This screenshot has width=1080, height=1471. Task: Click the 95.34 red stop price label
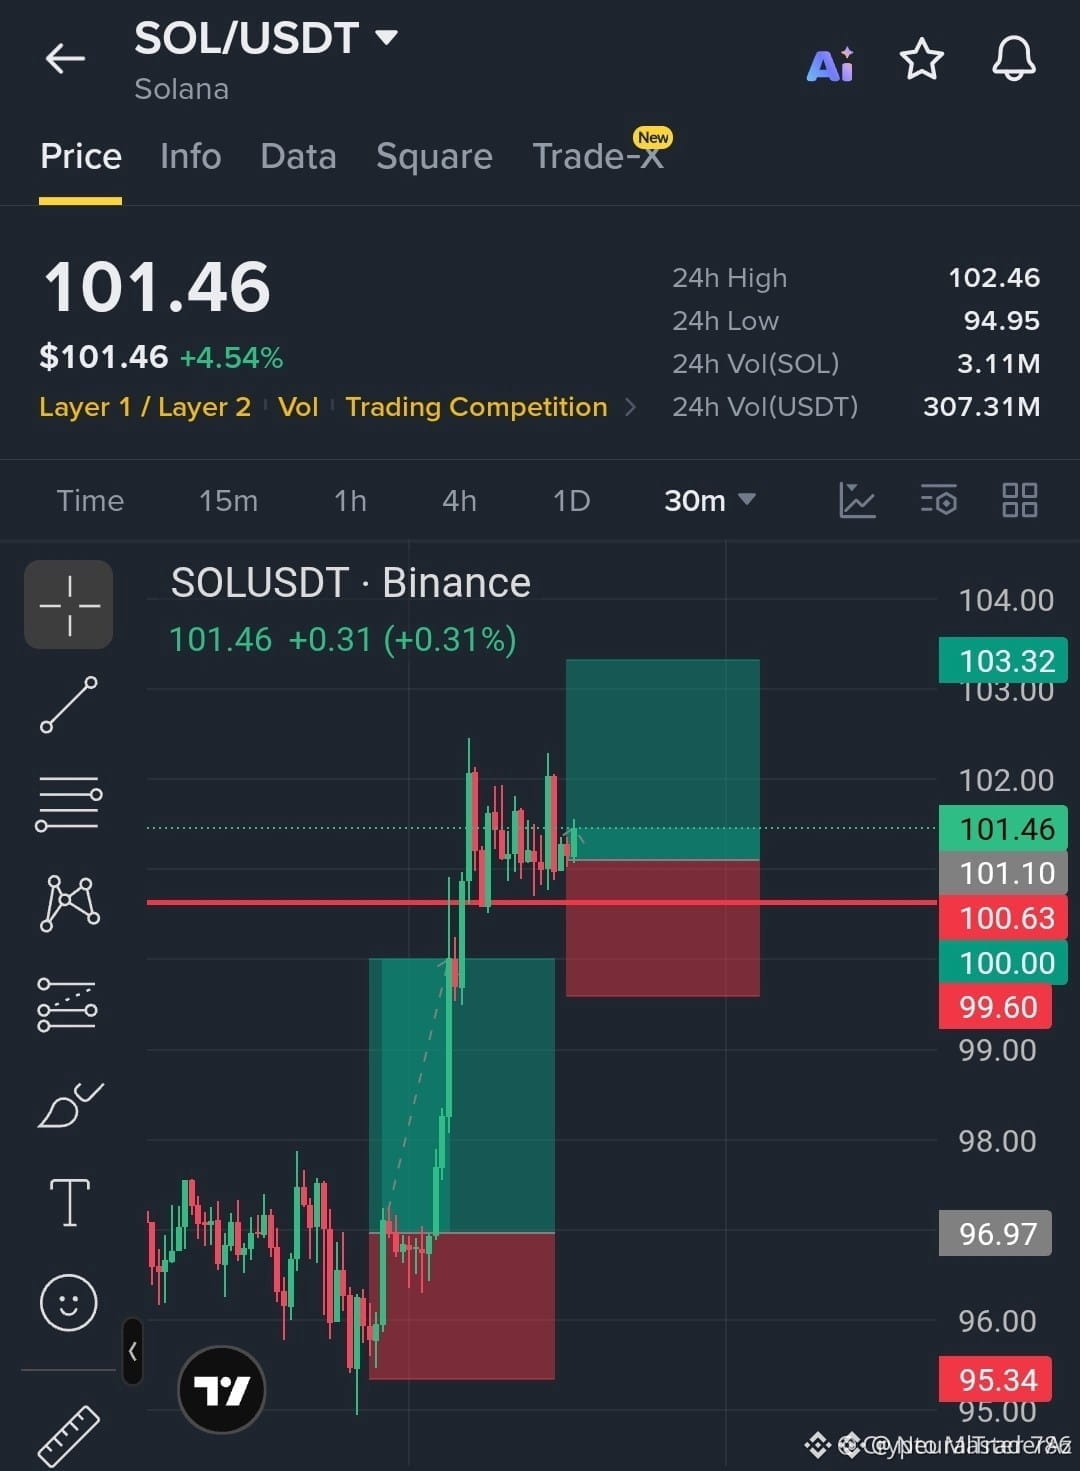[x=996, y=1380]
